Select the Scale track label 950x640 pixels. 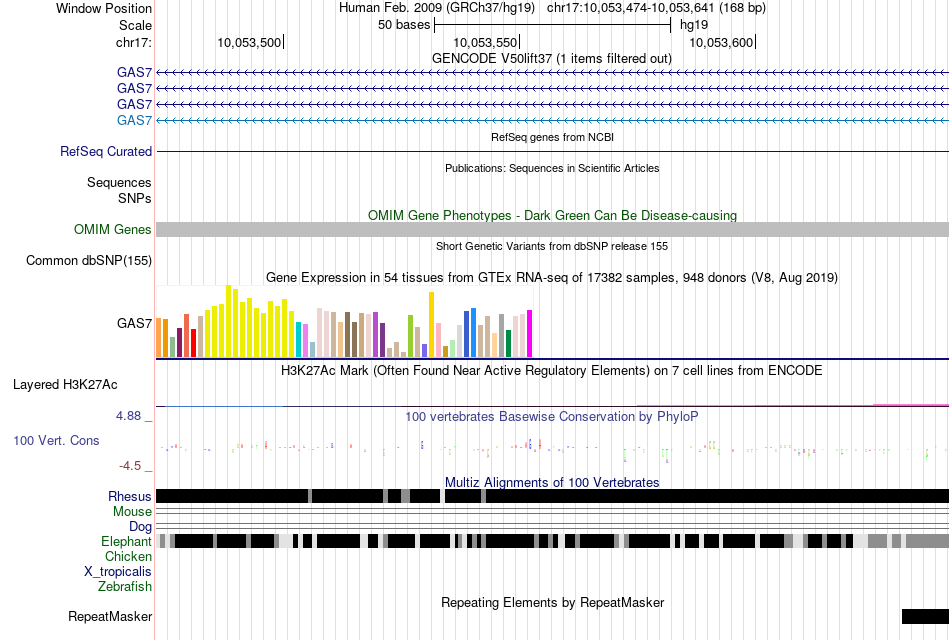(135, 25)
